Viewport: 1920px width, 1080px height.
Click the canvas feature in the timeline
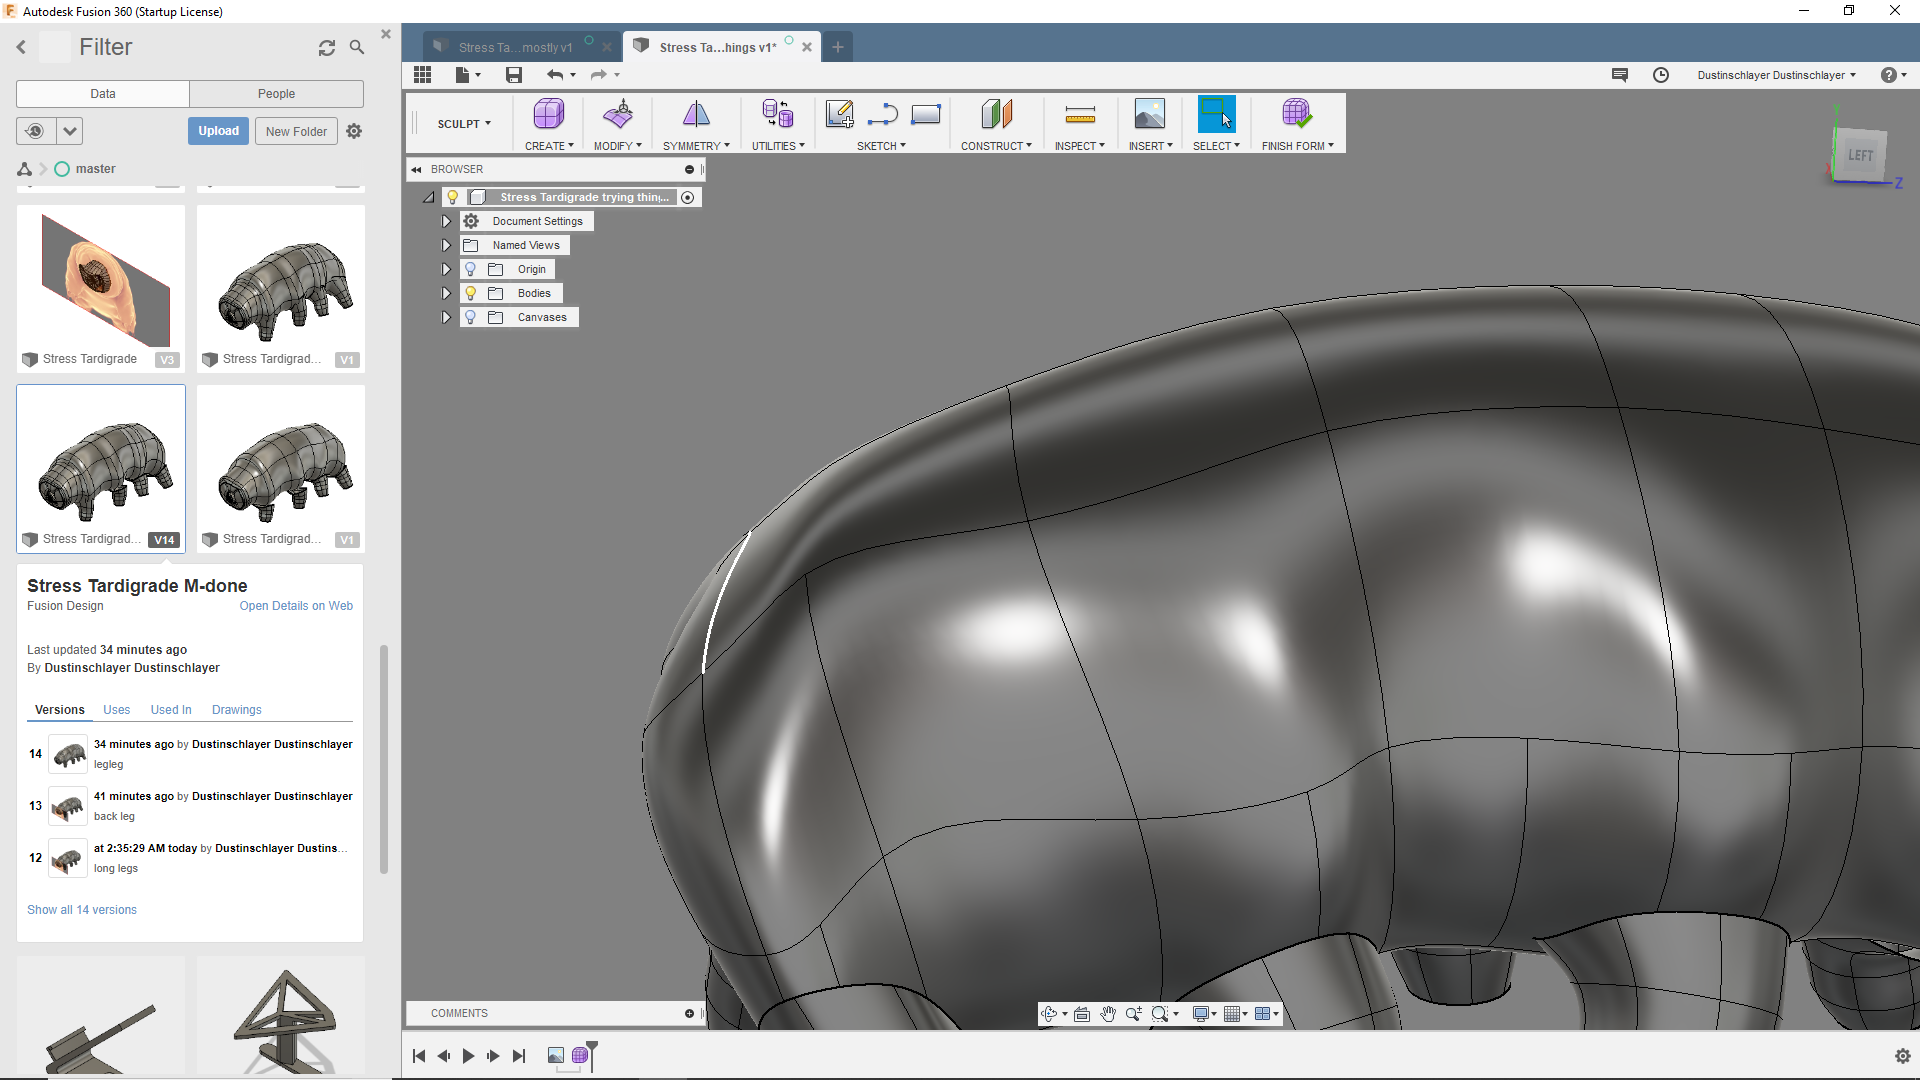coord(556,1056)
